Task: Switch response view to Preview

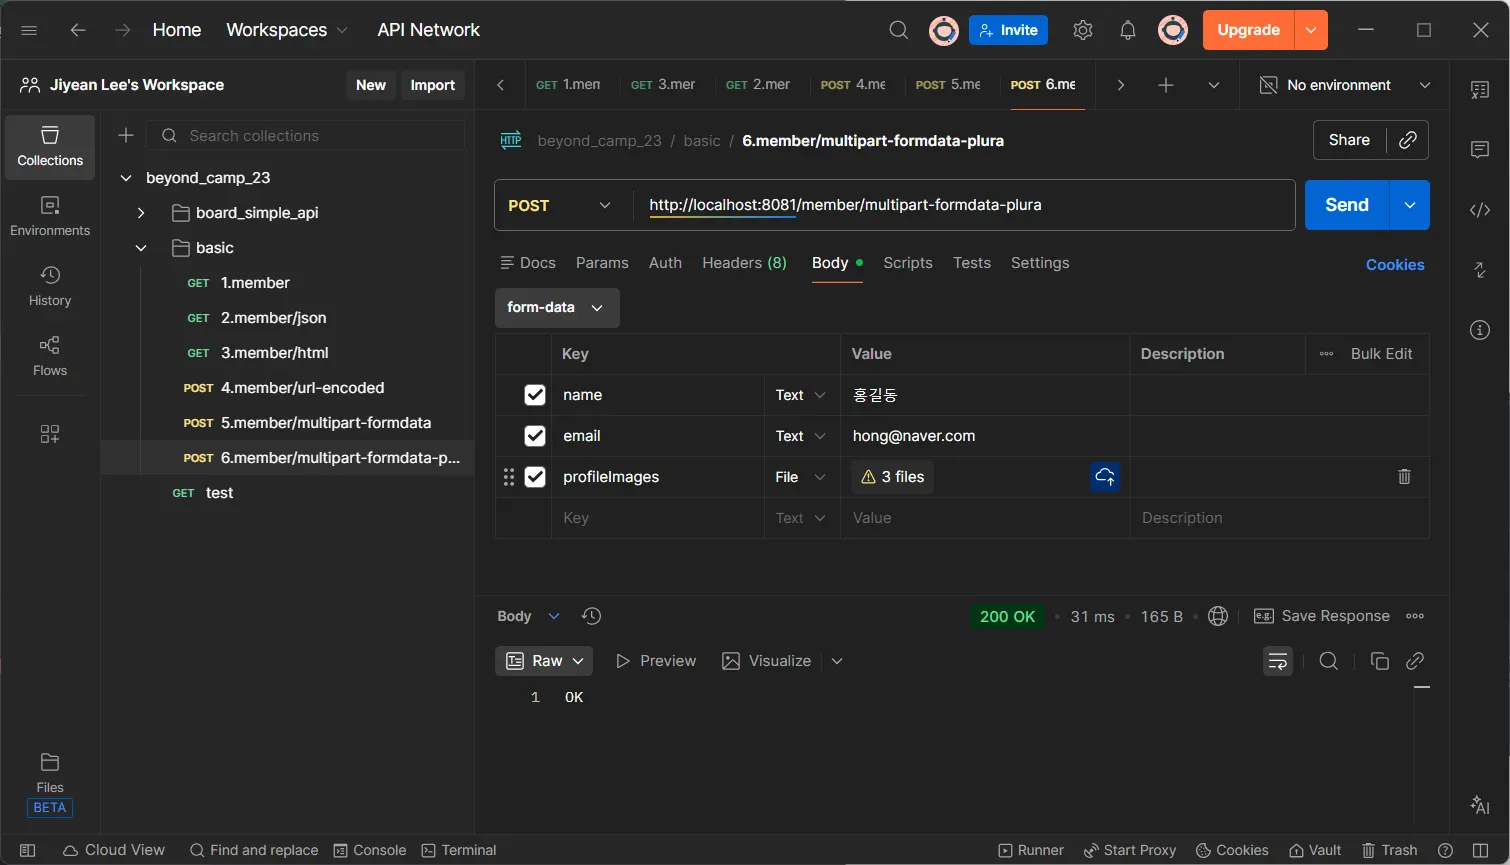Action: tap(656, 661)
